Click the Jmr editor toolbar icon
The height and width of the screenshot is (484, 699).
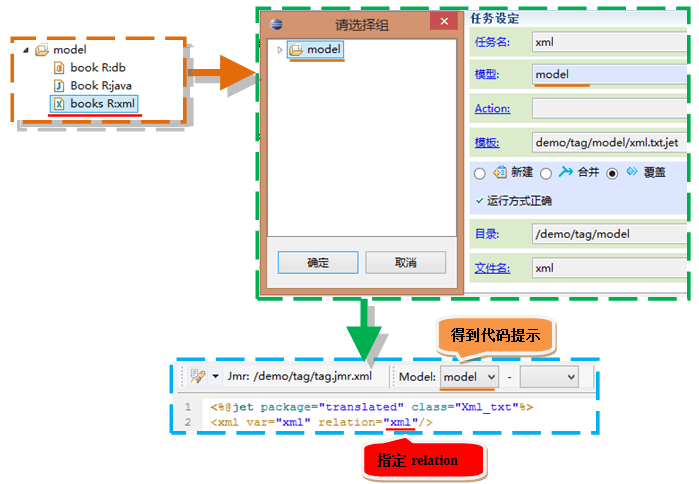tap(197, 376)
